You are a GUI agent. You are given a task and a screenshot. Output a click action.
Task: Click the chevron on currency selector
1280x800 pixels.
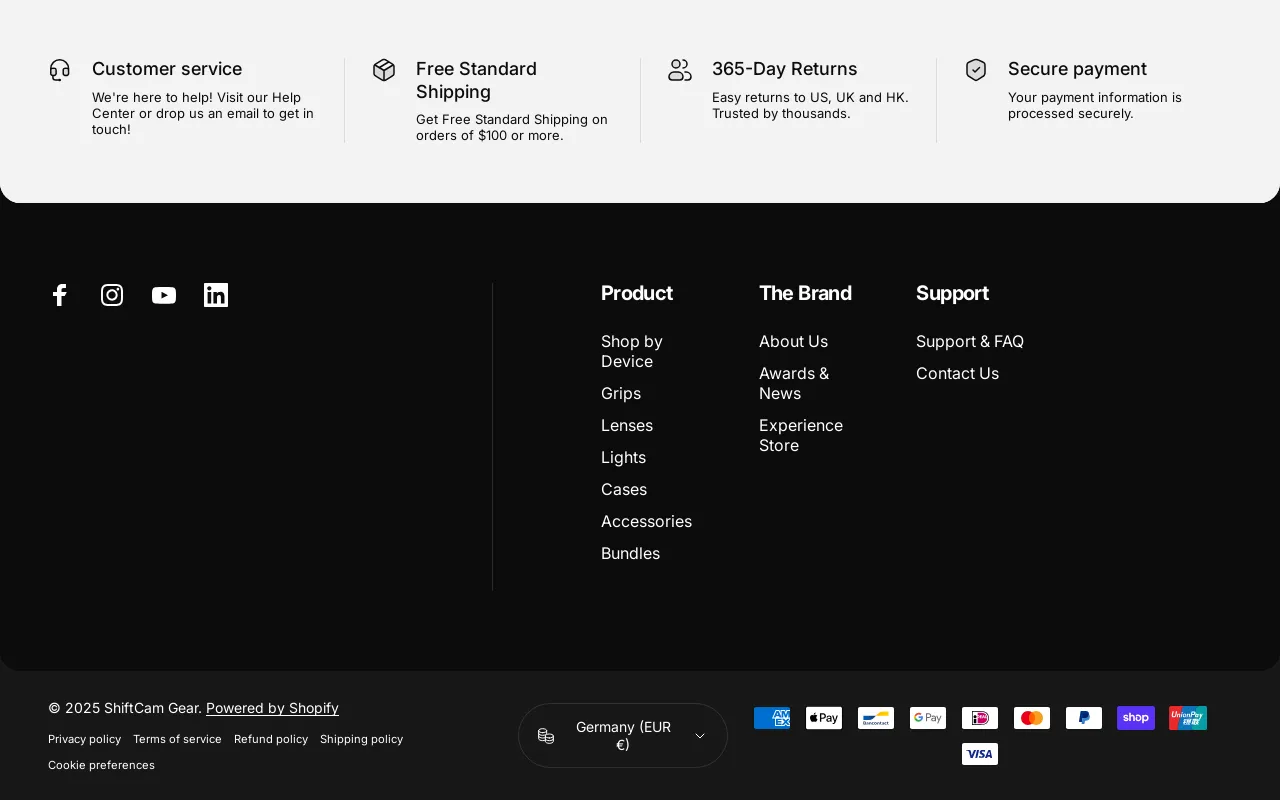[700, 736]
